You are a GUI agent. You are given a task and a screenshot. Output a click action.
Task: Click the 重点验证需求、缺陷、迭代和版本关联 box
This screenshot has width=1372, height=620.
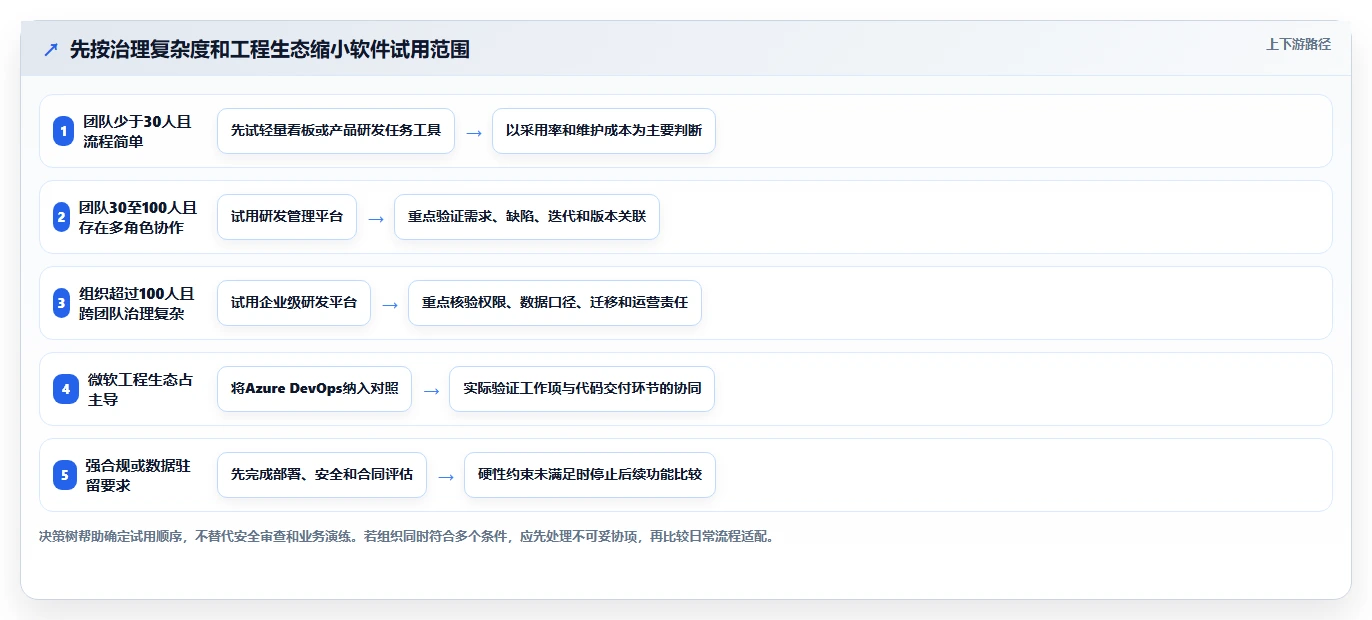tap(527, 217)
